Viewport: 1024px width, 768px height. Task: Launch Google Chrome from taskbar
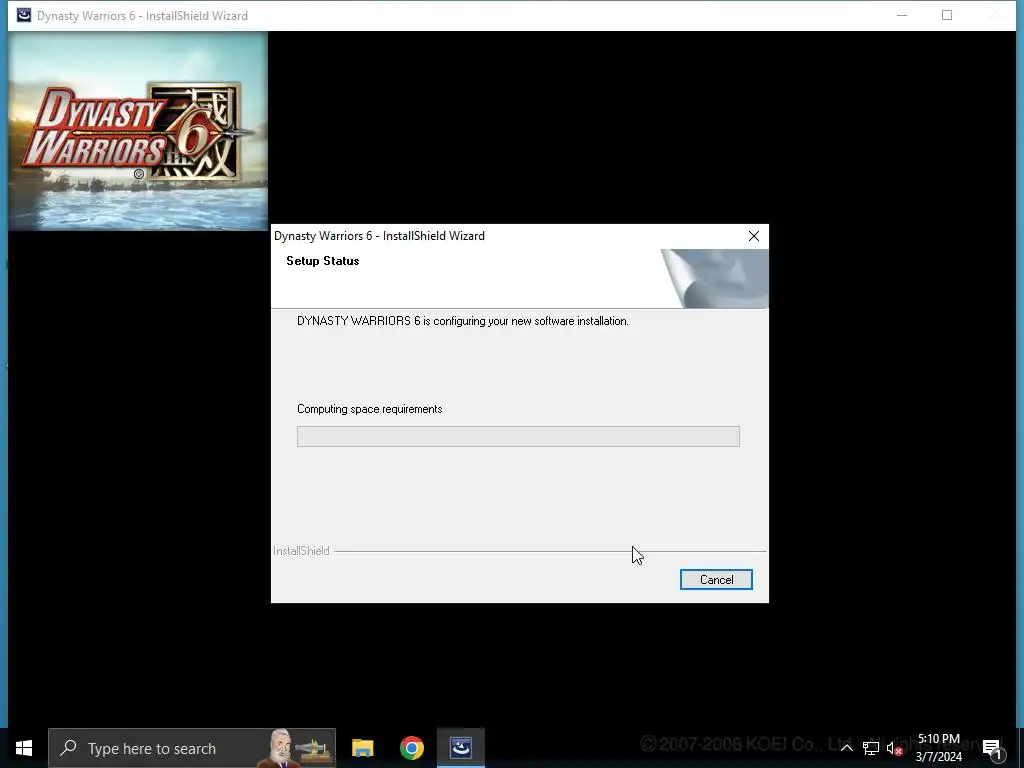[411, 748]
